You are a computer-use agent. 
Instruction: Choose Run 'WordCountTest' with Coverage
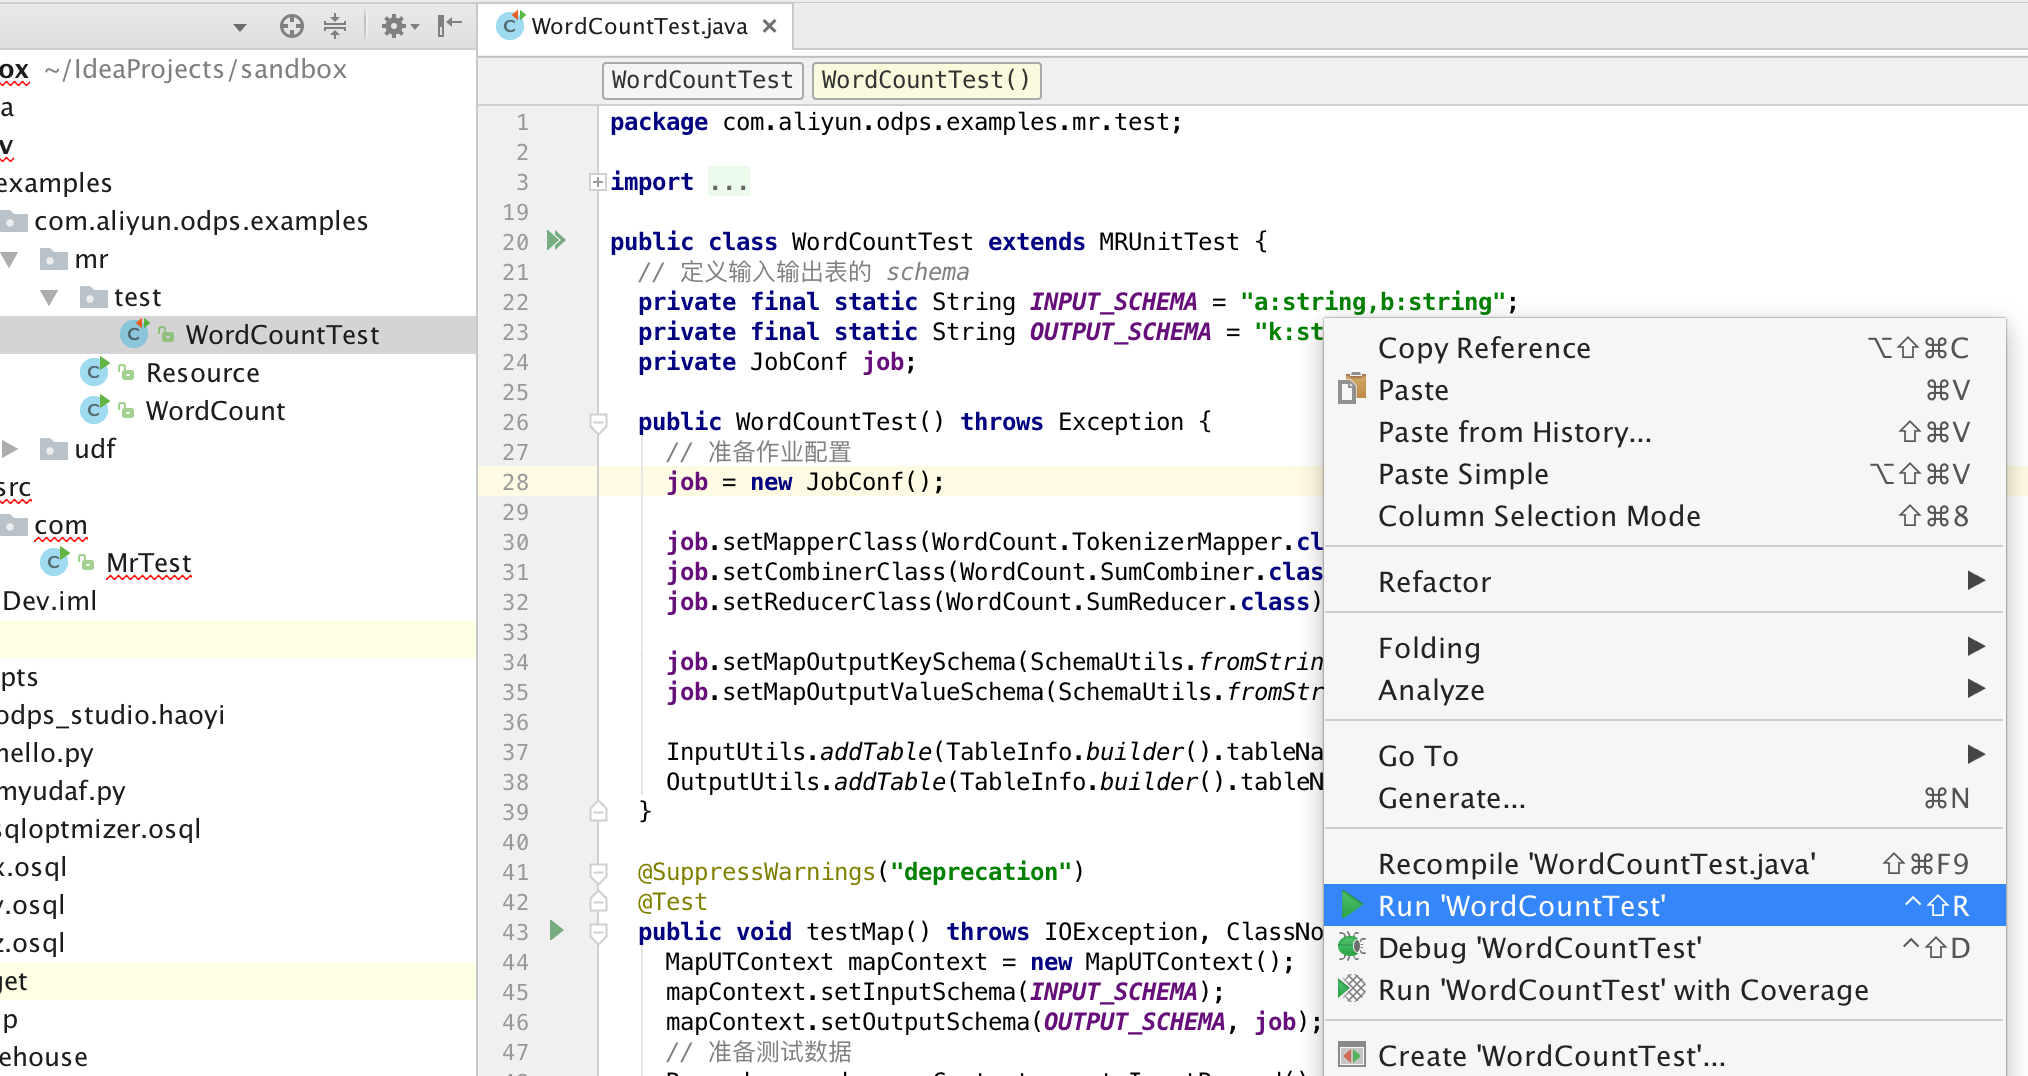[1664, 990]
